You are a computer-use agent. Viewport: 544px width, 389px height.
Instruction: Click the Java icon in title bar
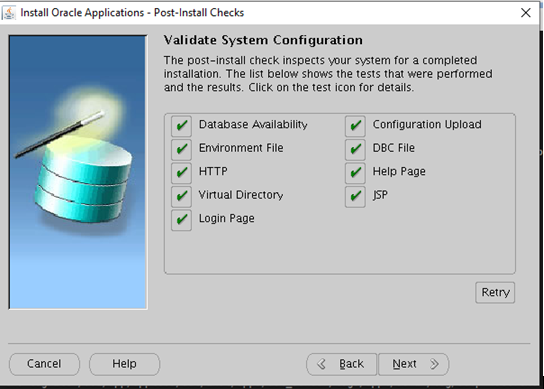coord(9,13)
